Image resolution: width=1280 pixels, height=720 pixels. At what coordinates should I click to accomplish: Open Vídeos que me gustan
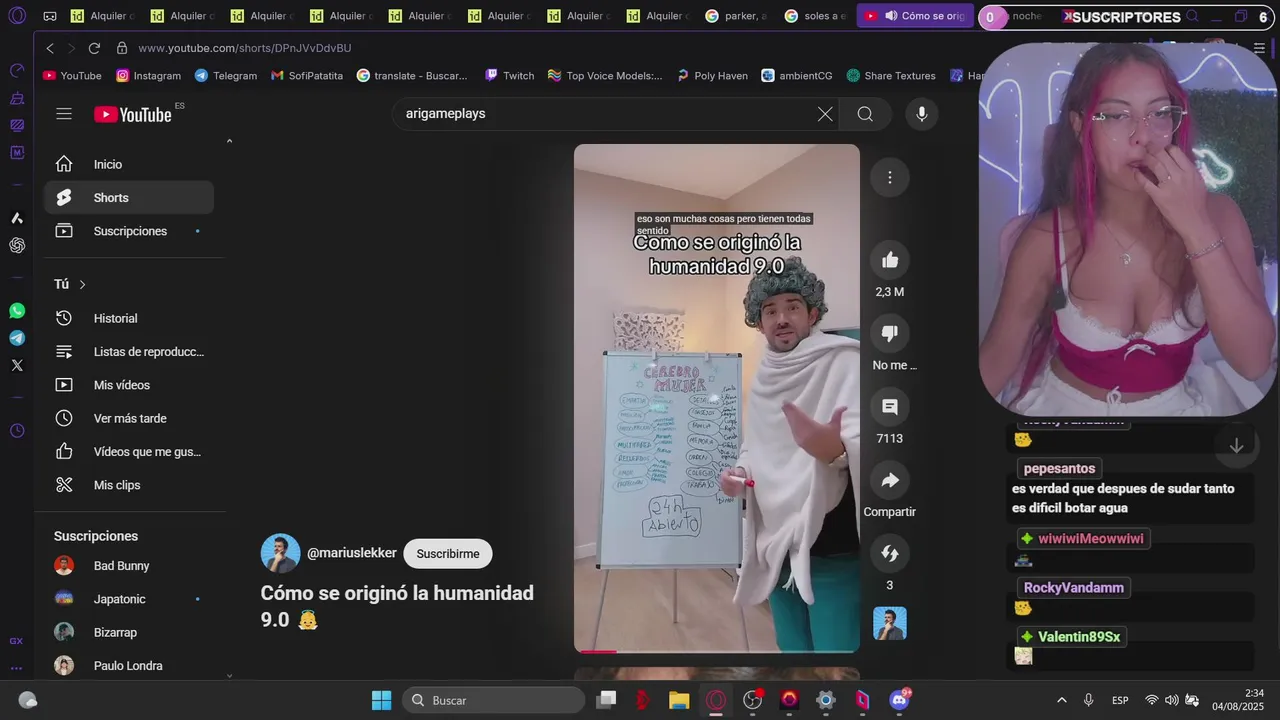click(x=128, y=452)
